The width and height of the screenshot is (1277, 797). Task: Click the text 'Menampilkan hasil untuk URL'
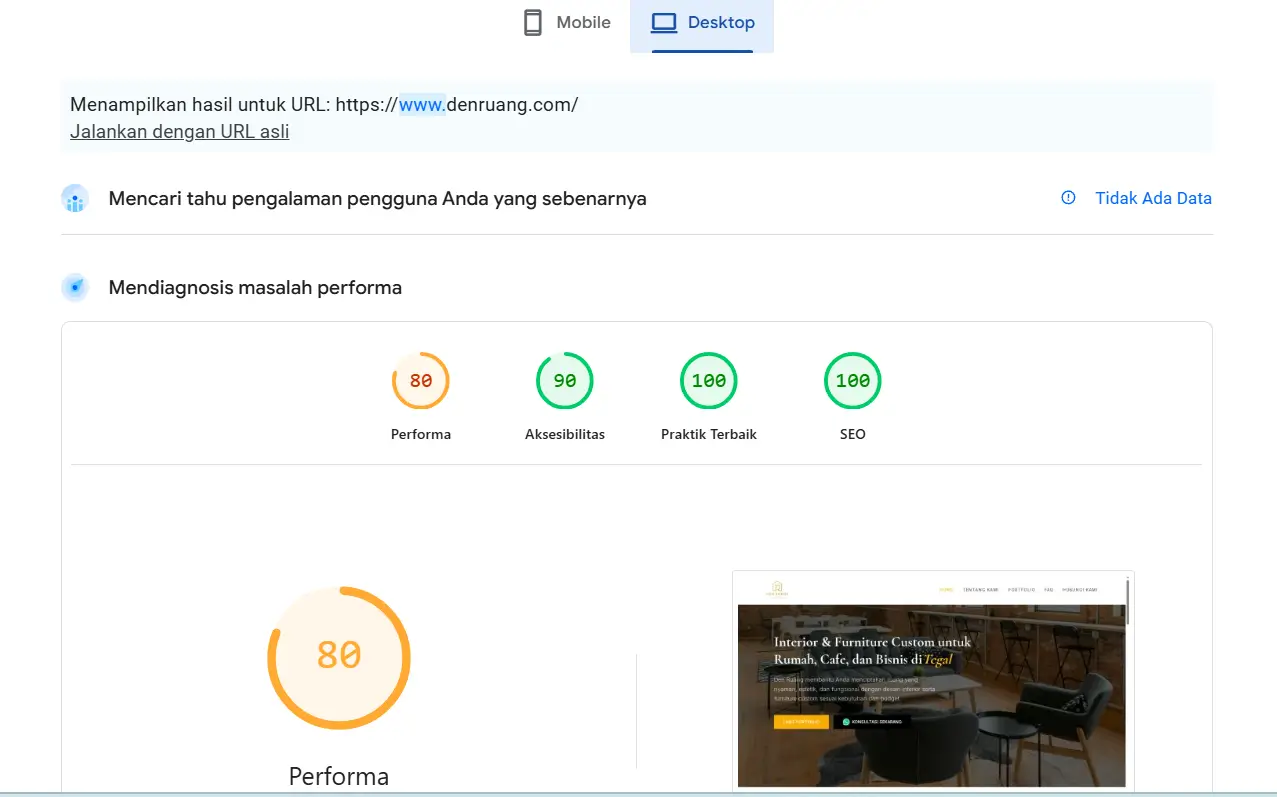point(198,104)
